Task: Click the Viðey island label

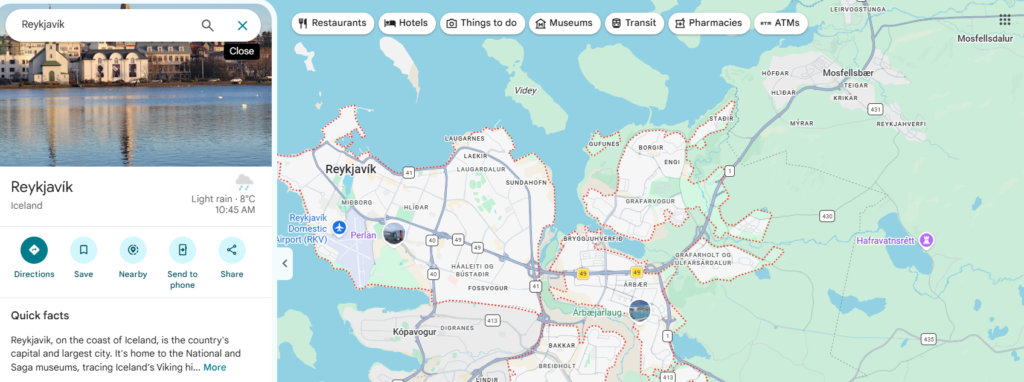Action: pos(525,91)
